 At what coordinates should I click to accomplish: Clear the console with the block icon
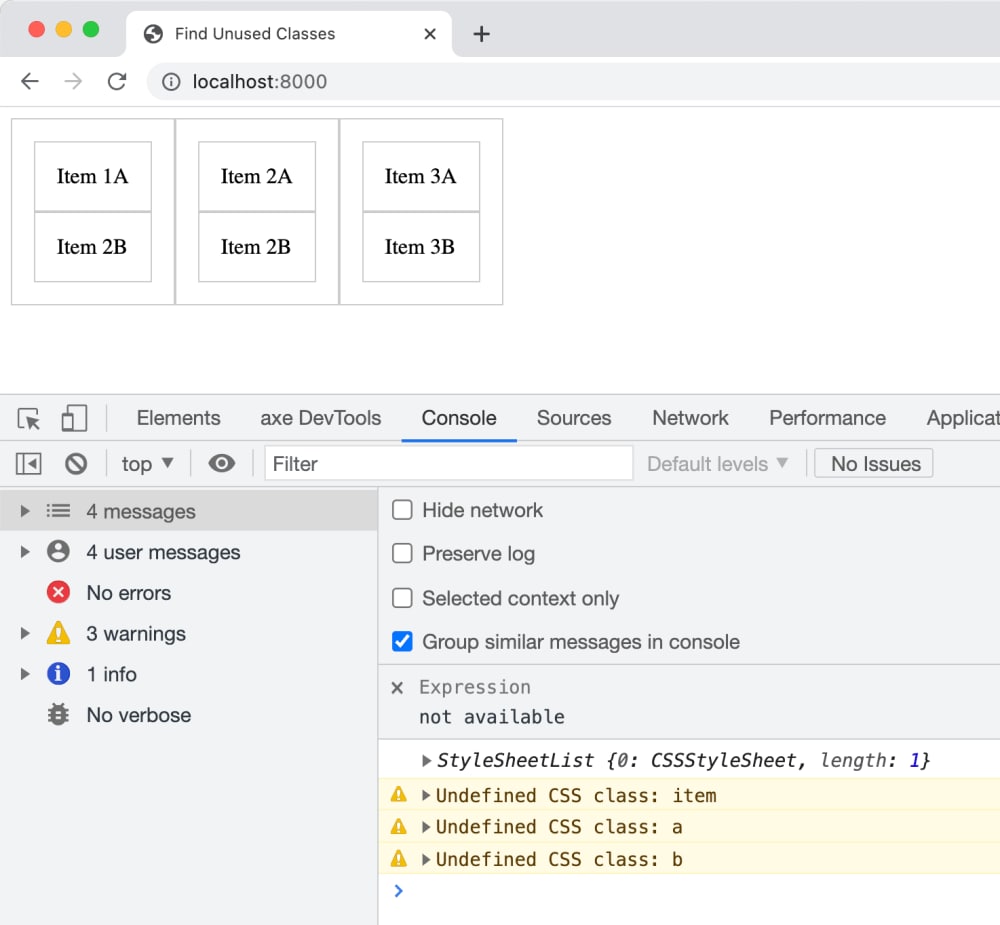(76, 464)
